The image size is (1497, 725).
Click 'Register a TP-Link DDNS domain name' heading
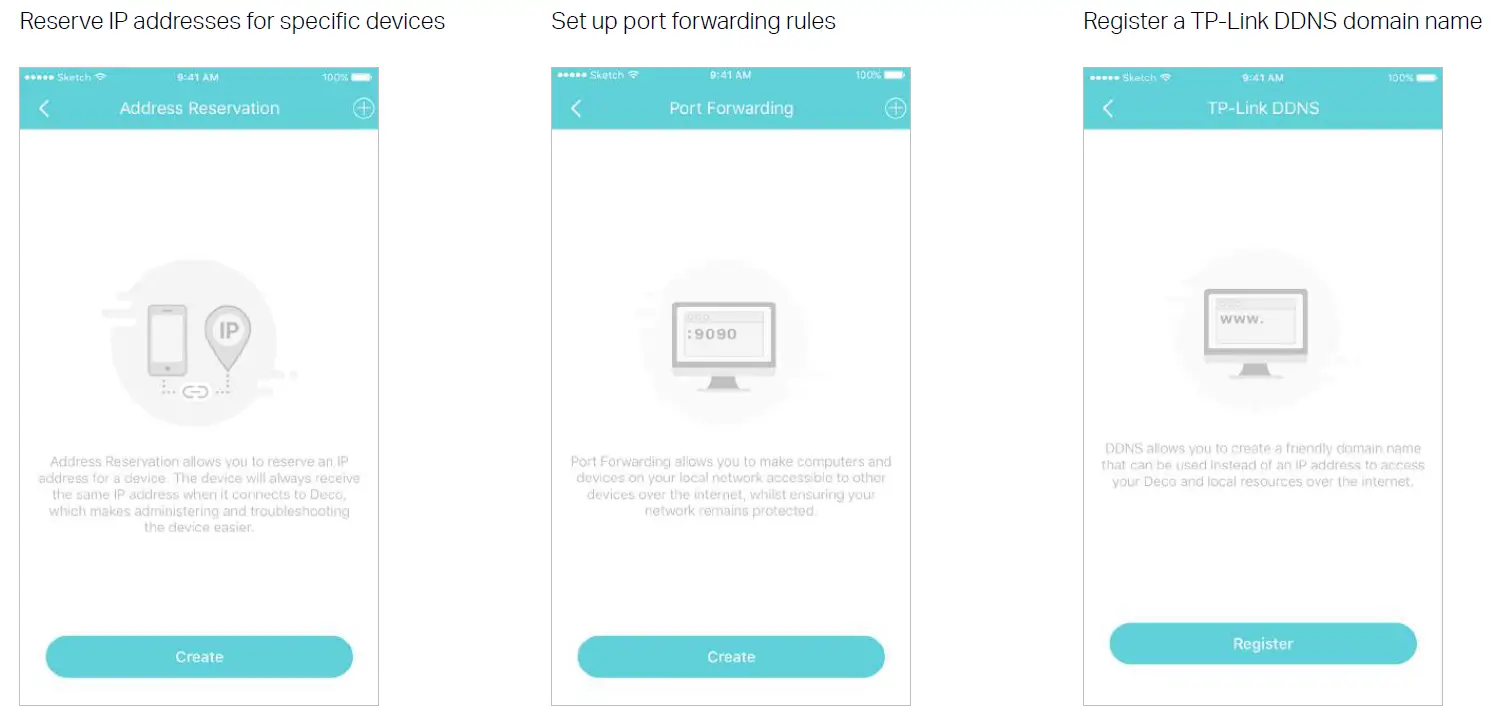[1282, 21]
